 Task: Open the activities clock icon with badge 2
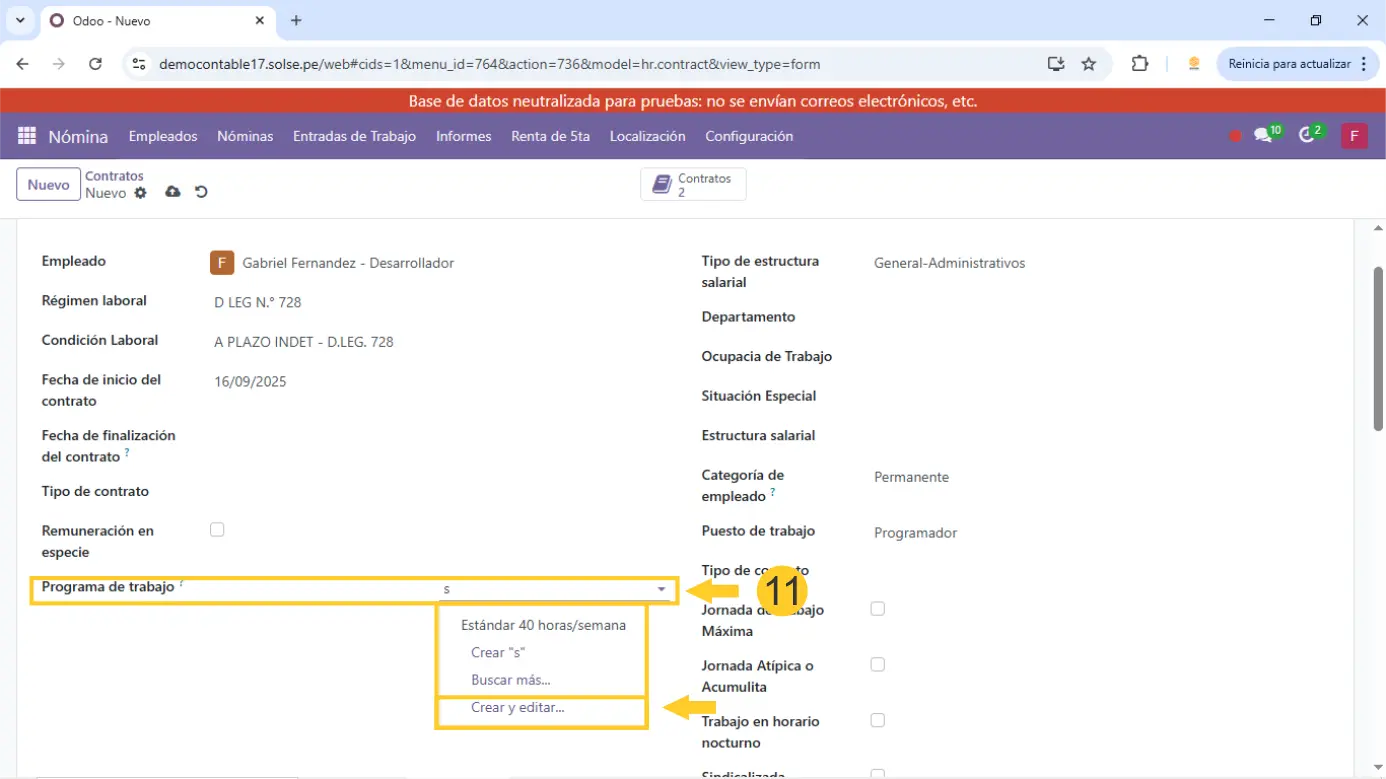pyautogui.click(x=1307, y=136)
